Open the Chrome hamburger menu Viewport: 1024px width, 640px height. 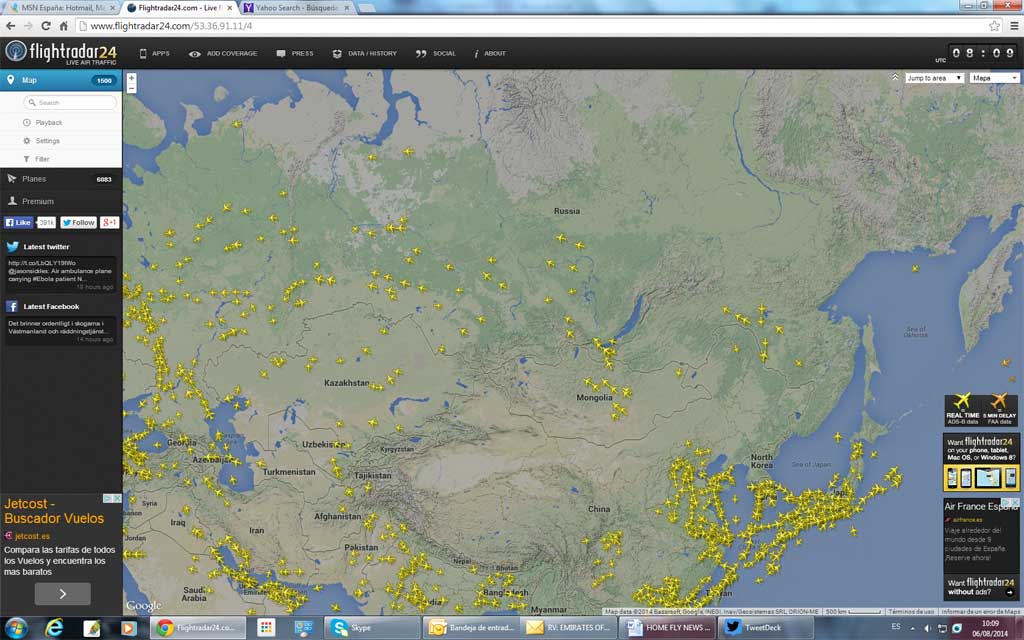click(1013, 26)
